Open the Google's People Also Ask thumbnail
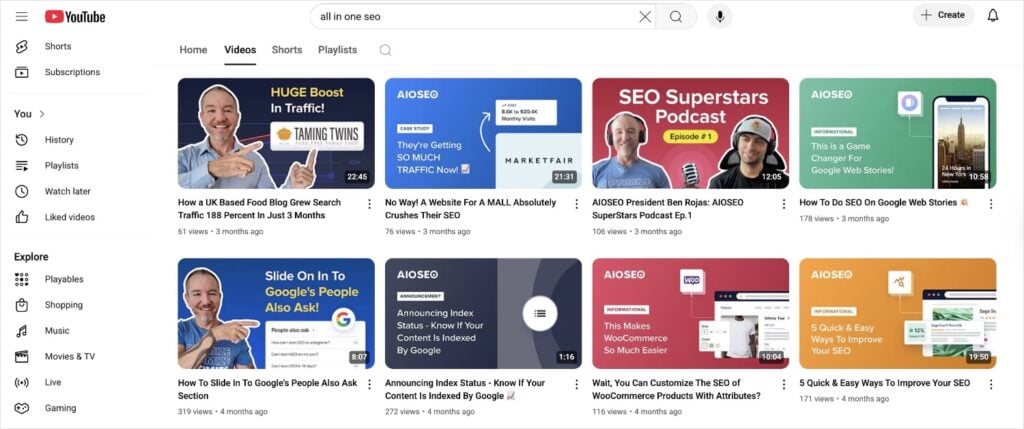Image resolution: width=1024 pixels, height=429 pixels. 276,313
